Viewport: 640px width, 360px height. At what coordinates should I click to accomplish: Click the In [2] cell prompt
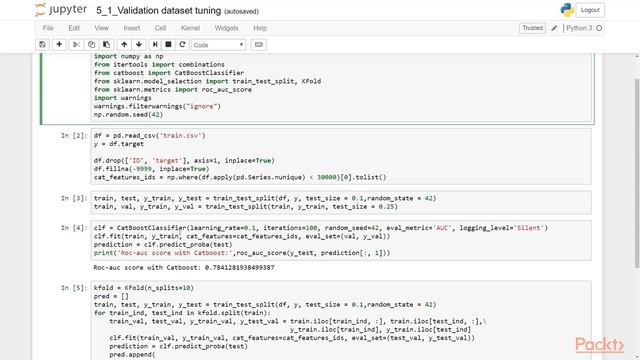(x=74, y=136)
